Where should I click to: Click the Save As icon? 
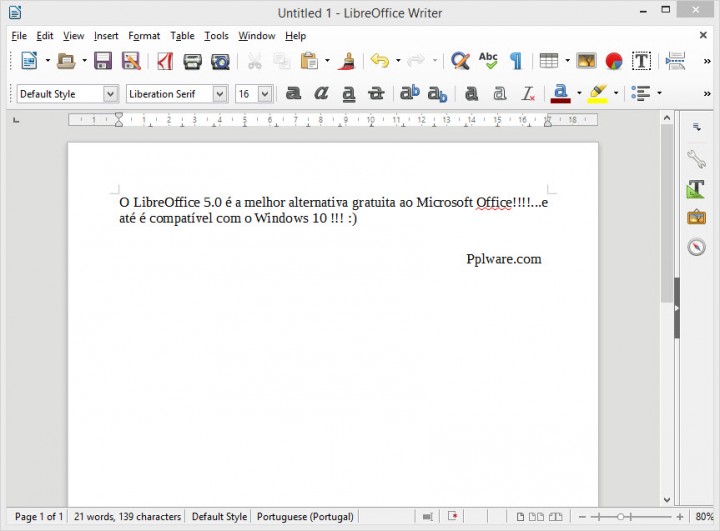[x=131, y=61]
